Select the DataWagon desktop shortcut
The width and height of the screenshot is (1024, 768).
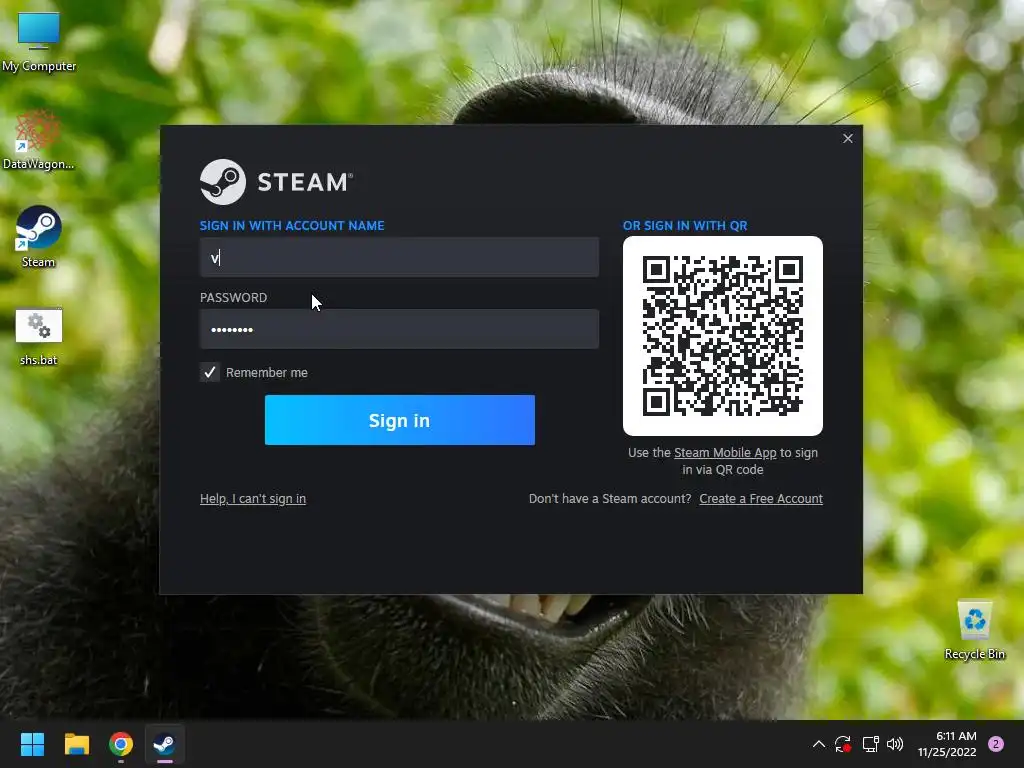click(38, 140)
